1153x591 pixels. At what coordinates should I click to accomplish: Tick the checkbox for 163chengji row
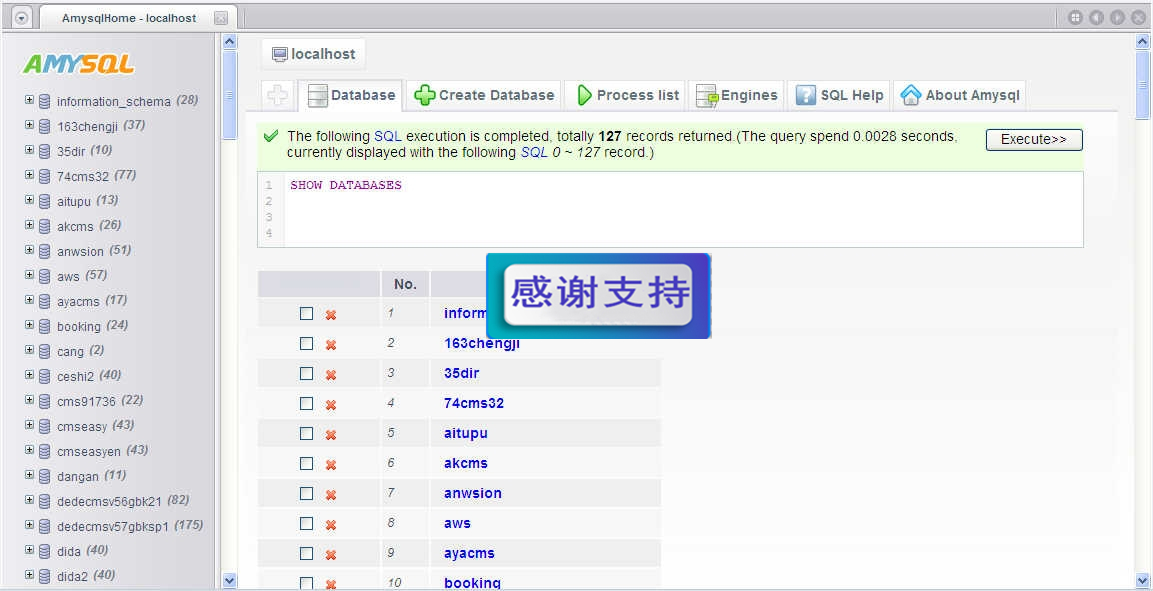[307, 343]
